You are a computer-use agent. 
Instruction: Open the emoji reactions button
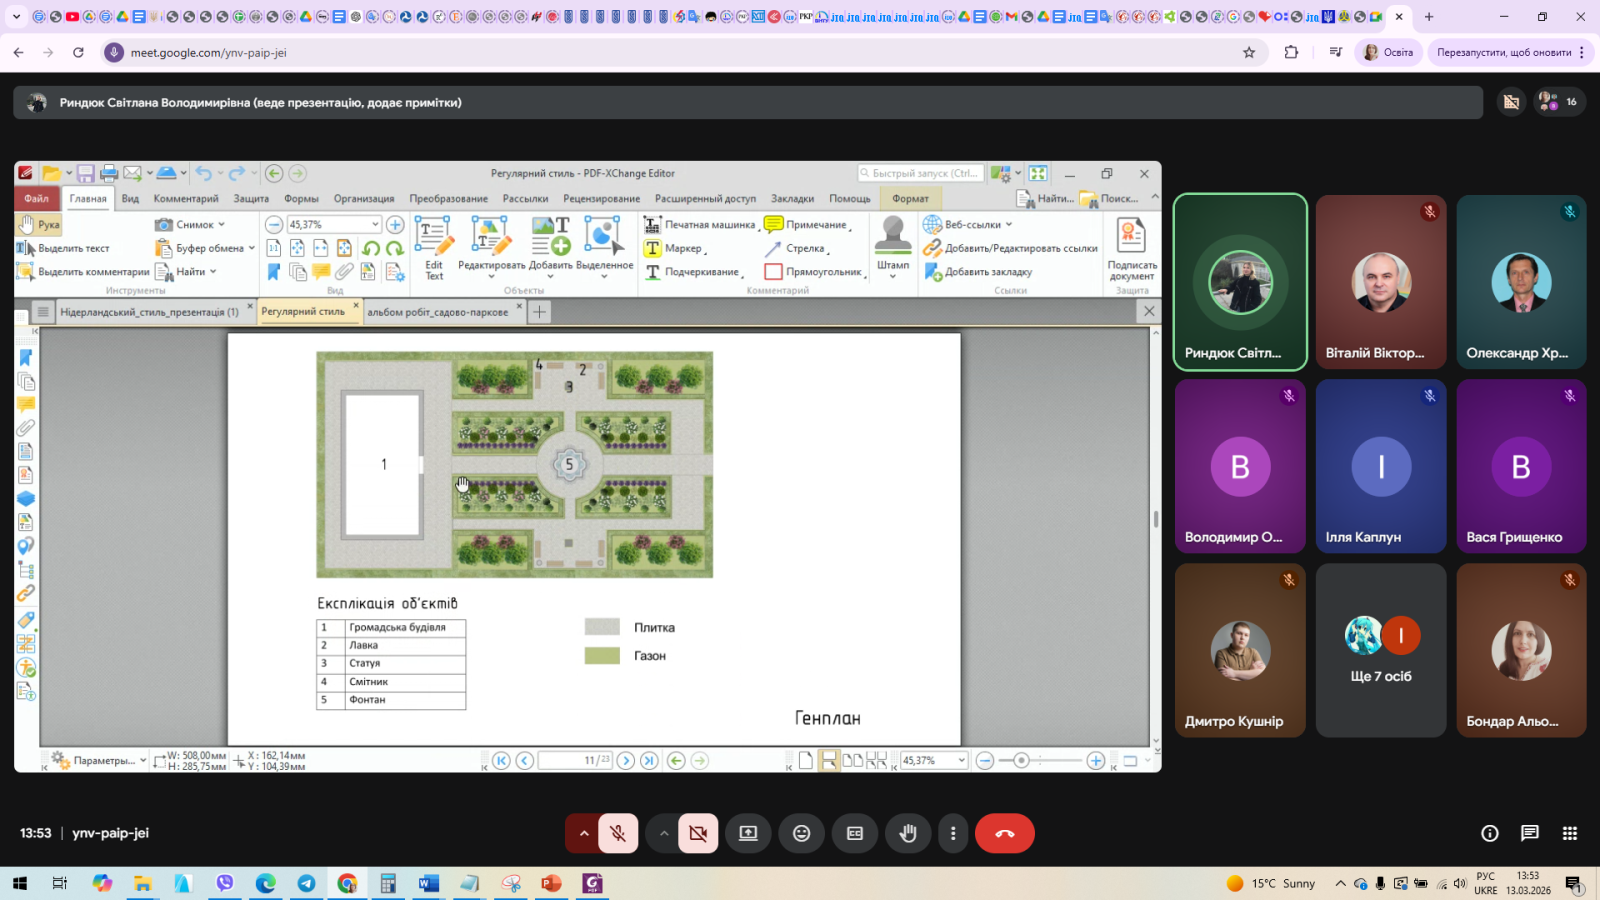pos(801,833)
